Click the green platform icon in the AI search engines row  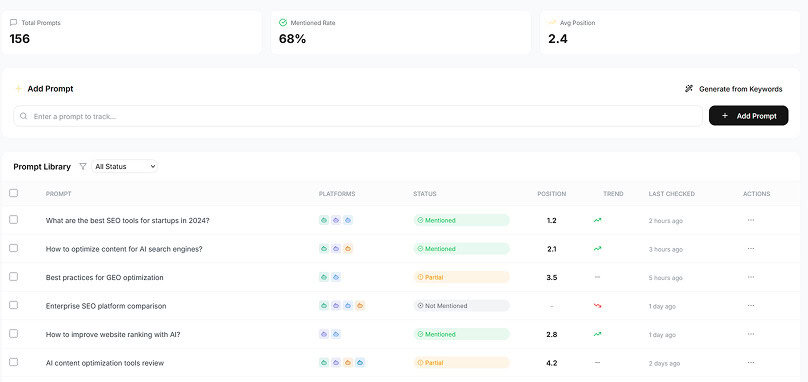tap(324, 248)
